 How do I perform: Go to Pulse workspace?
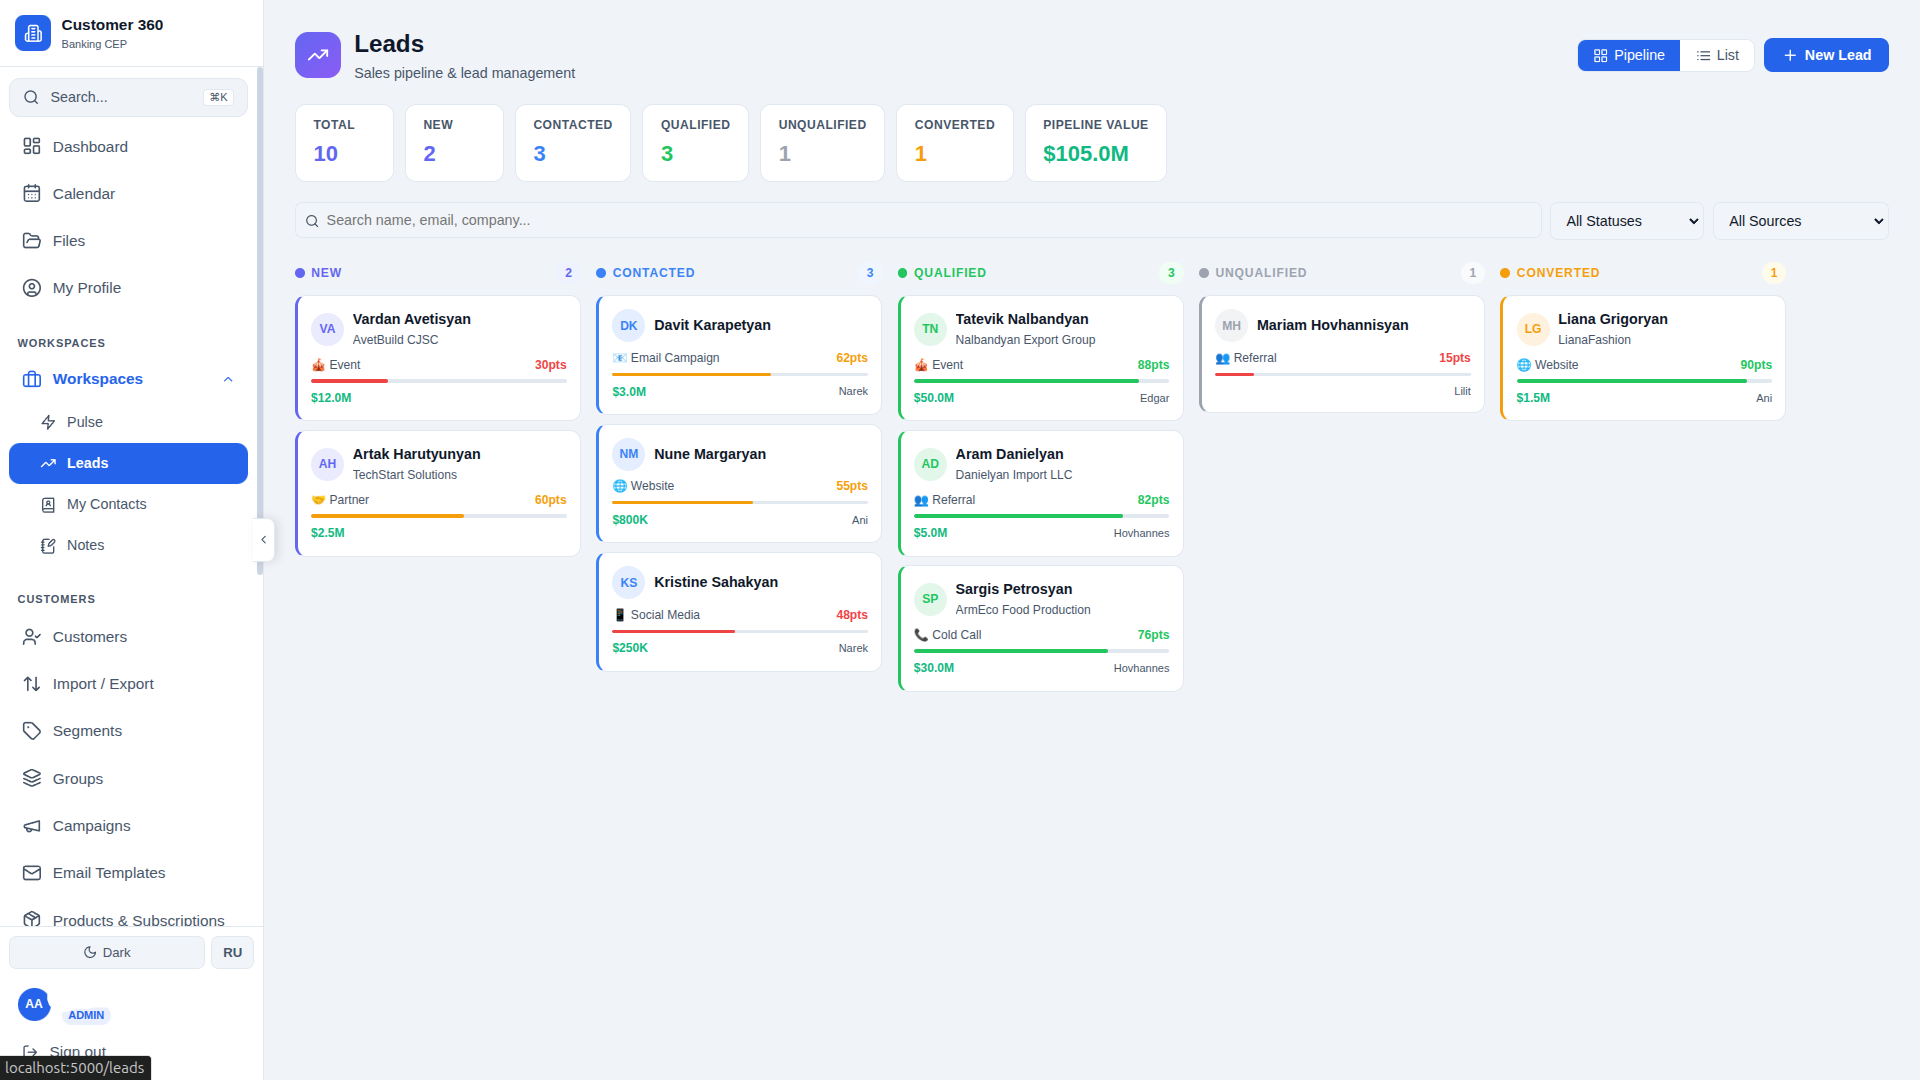[x=128, y=422]
